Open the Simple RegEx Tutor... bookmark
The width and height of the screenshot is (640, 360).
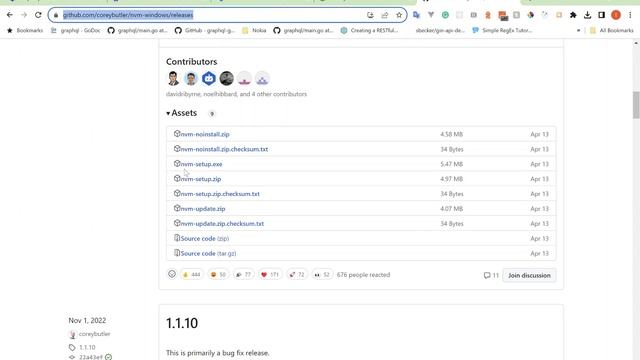pyautogui.click(x=502, y=30)
